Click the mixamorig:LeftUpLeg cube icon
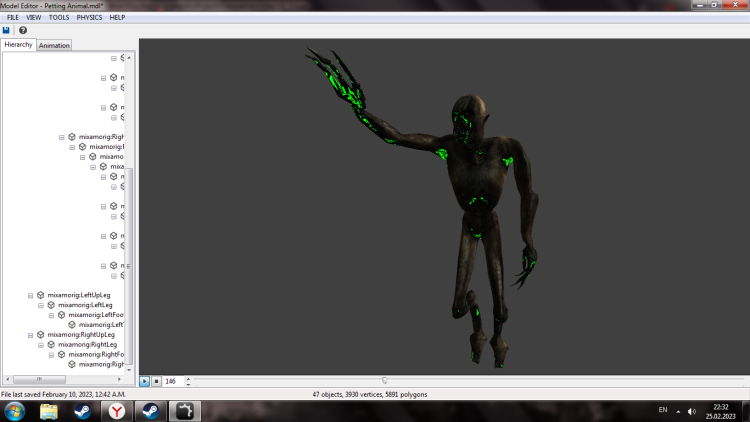 click(x=40, y=295)
